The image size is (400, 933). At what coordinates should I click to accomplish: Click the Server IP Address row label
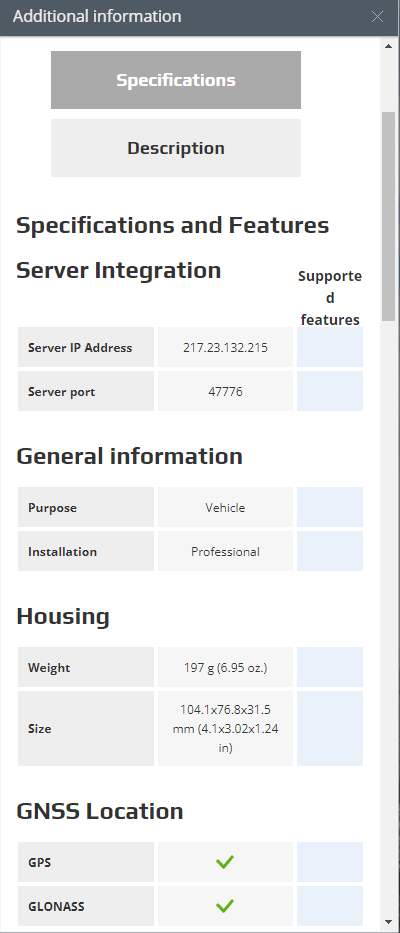click(80, 347)
